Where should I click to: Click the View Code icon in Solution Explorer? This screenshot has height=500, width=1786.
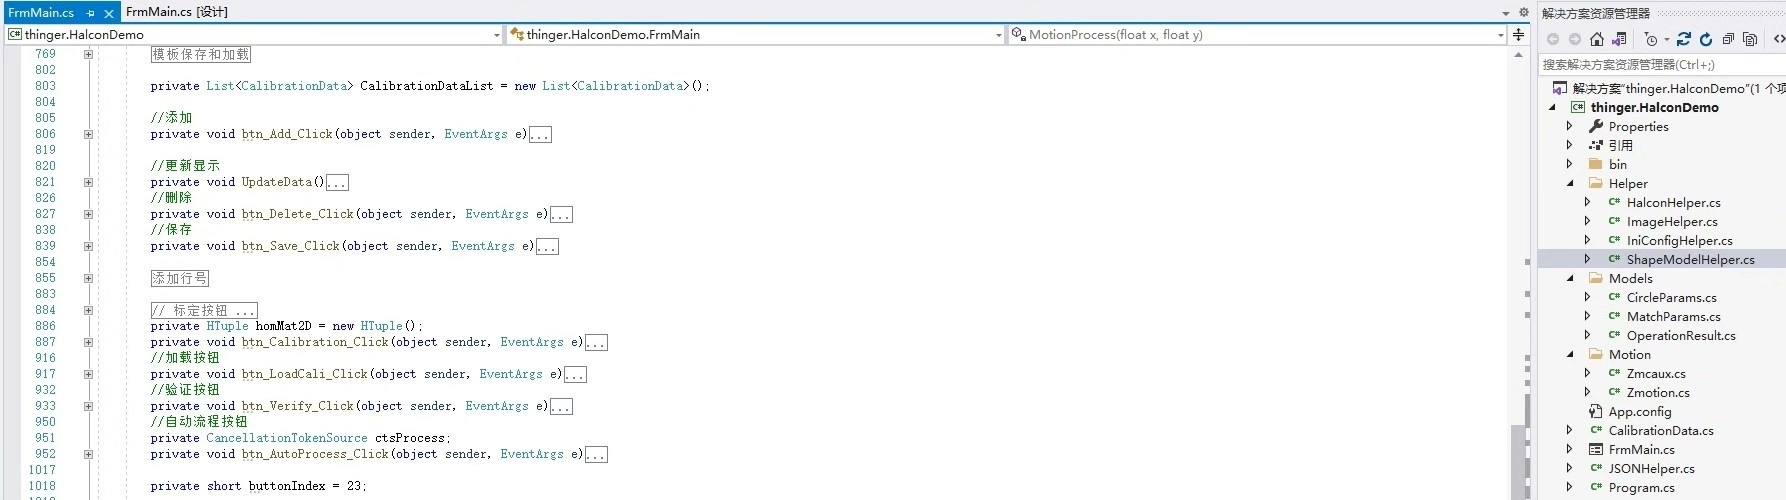coord(1779,39)
